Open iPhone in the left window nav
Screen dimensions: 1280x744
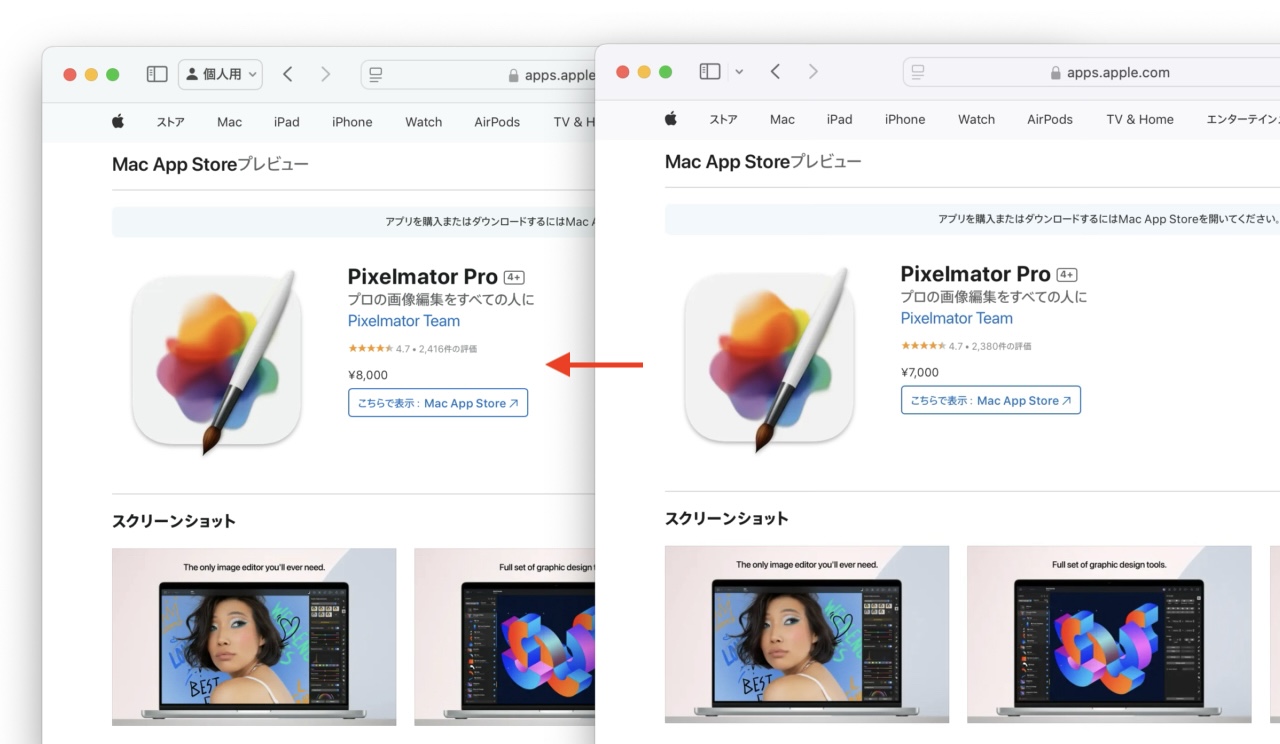tap(352, 122)
